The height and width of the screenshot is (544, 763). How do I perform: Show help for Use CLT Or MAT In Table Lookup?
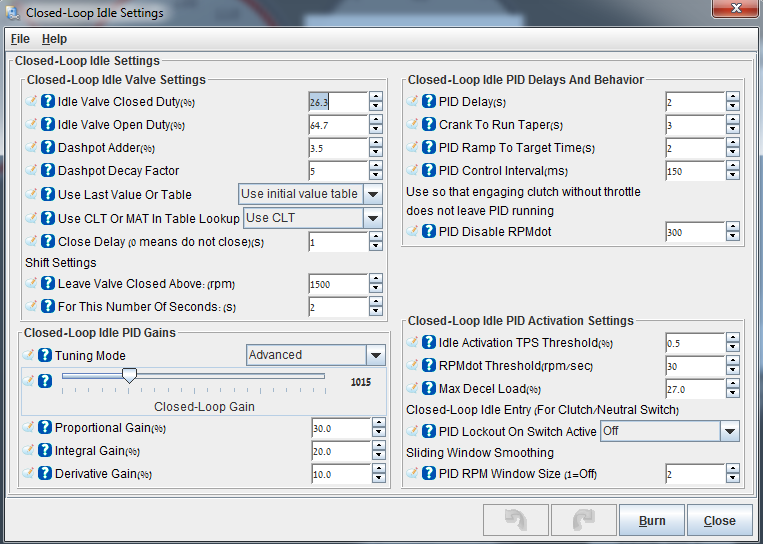(48, 218)
